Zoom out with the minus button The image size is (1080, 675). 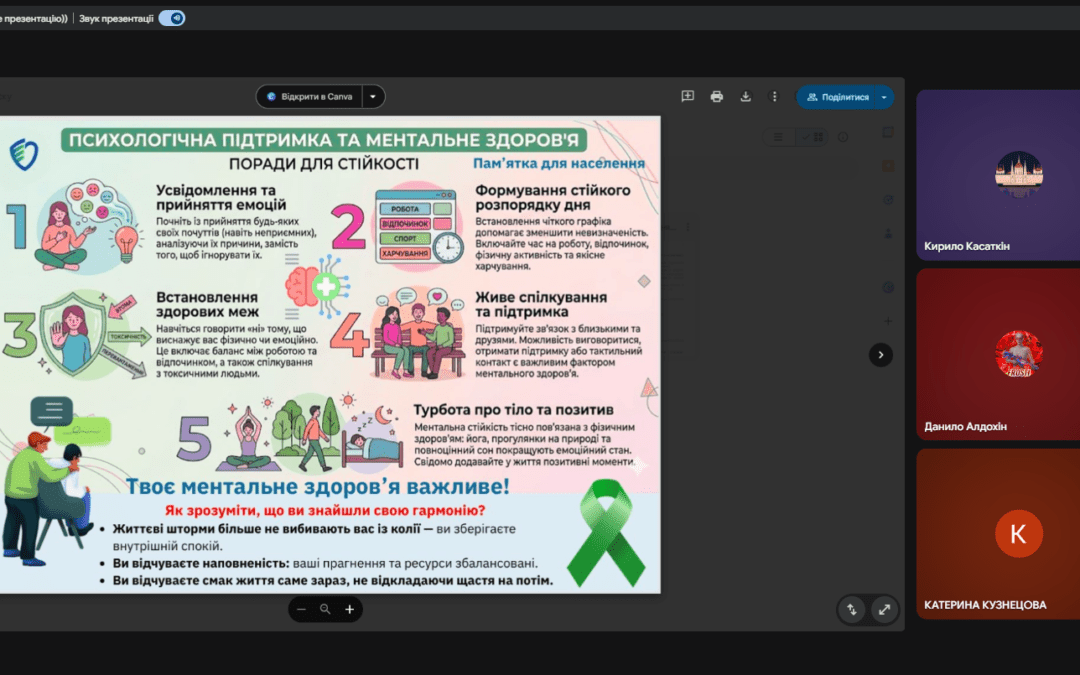coord(301,609)
